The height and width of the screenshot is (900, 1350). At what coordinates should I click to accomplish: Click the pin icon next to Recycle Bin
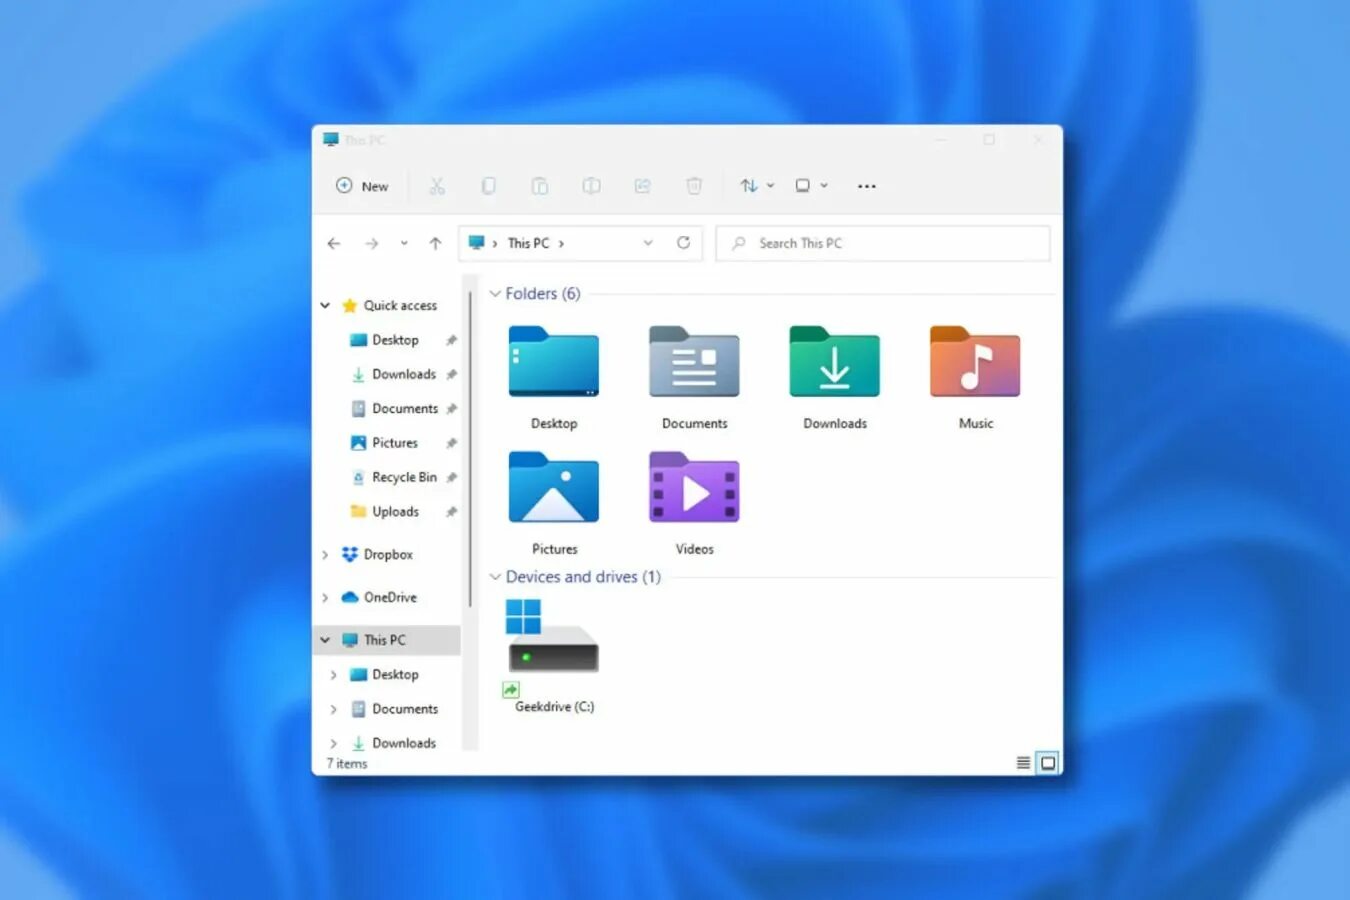click(452, 477)
